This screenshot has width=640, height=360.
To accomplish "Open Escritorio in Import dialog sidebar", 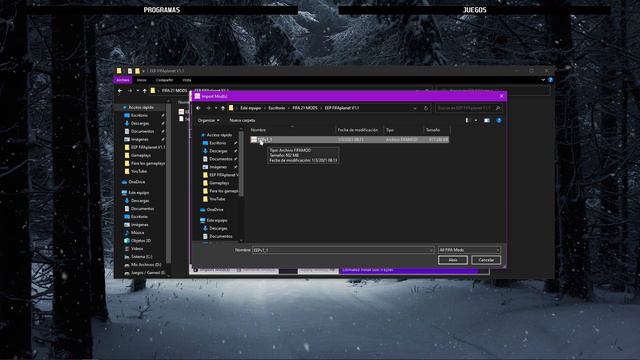I will 218,143.
